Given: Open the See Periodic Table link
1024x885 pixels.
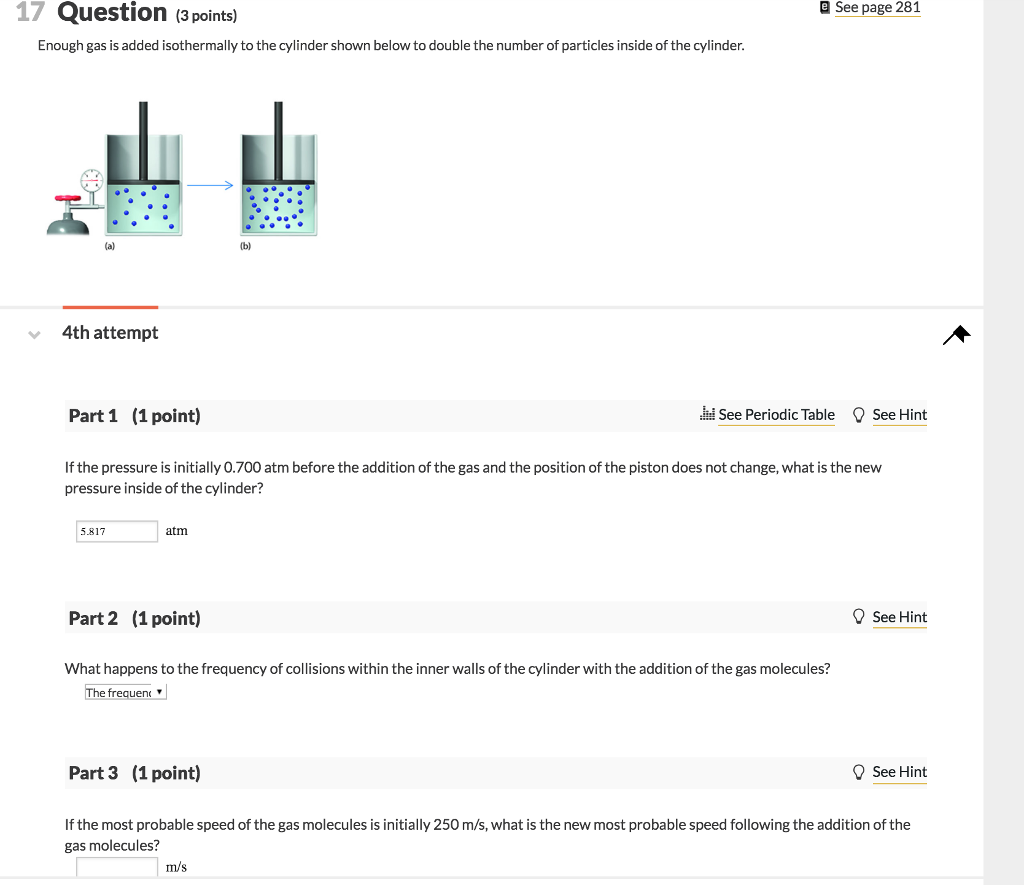Looking at the screenshot, I should (x=776, y=414).
